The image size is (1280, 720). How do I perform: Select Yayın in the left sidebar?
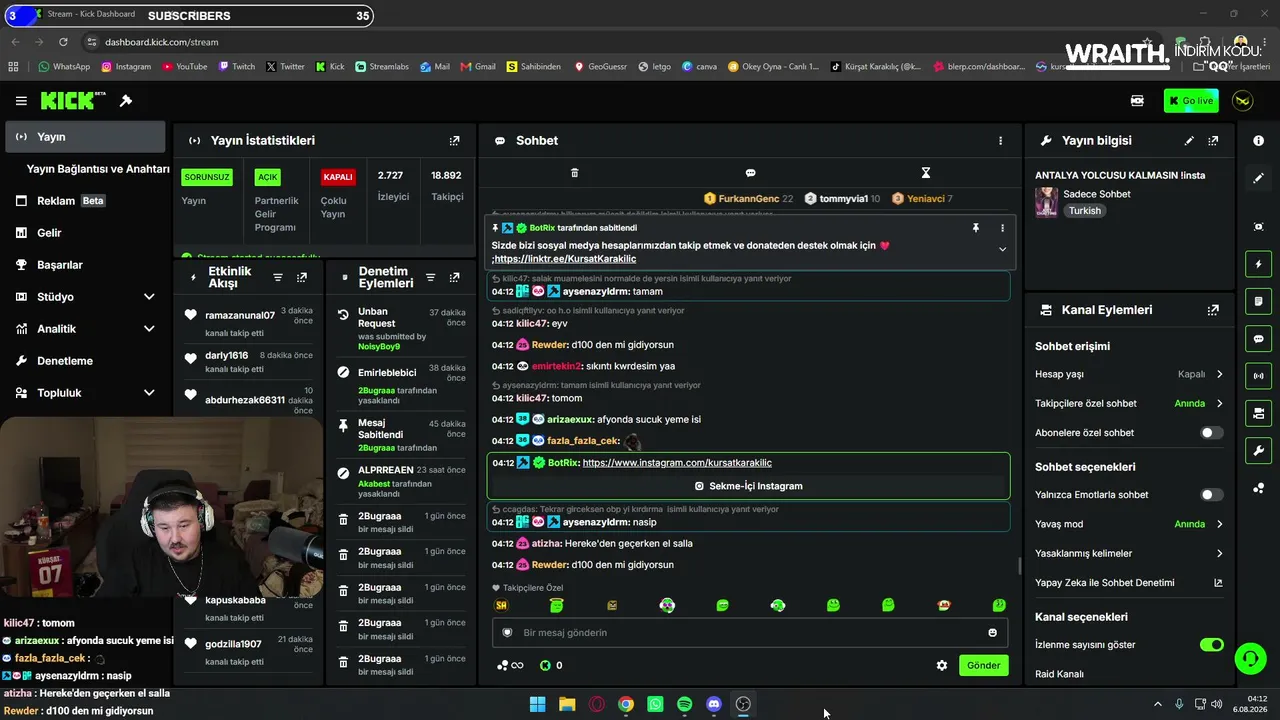point(85,137)
